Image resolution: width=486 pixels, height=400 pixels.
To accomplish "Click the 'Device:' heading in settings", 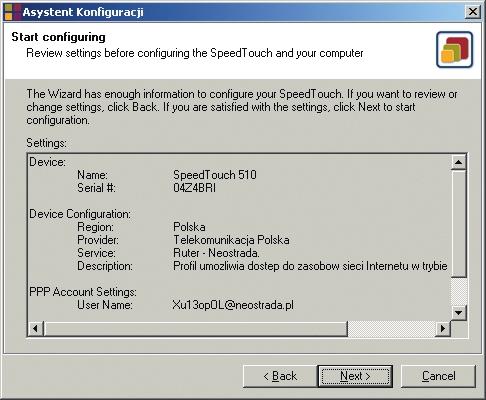I will pos(47,162).
